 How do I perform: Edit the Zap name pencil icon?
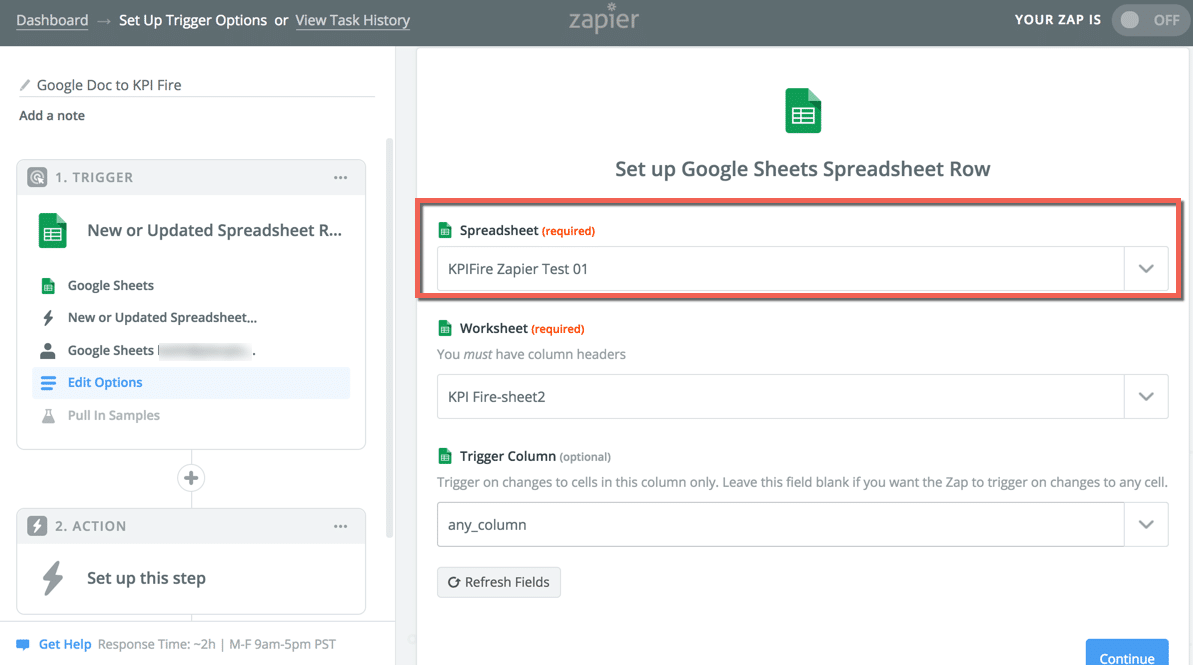pyautogui.click(x=25, y=85)
